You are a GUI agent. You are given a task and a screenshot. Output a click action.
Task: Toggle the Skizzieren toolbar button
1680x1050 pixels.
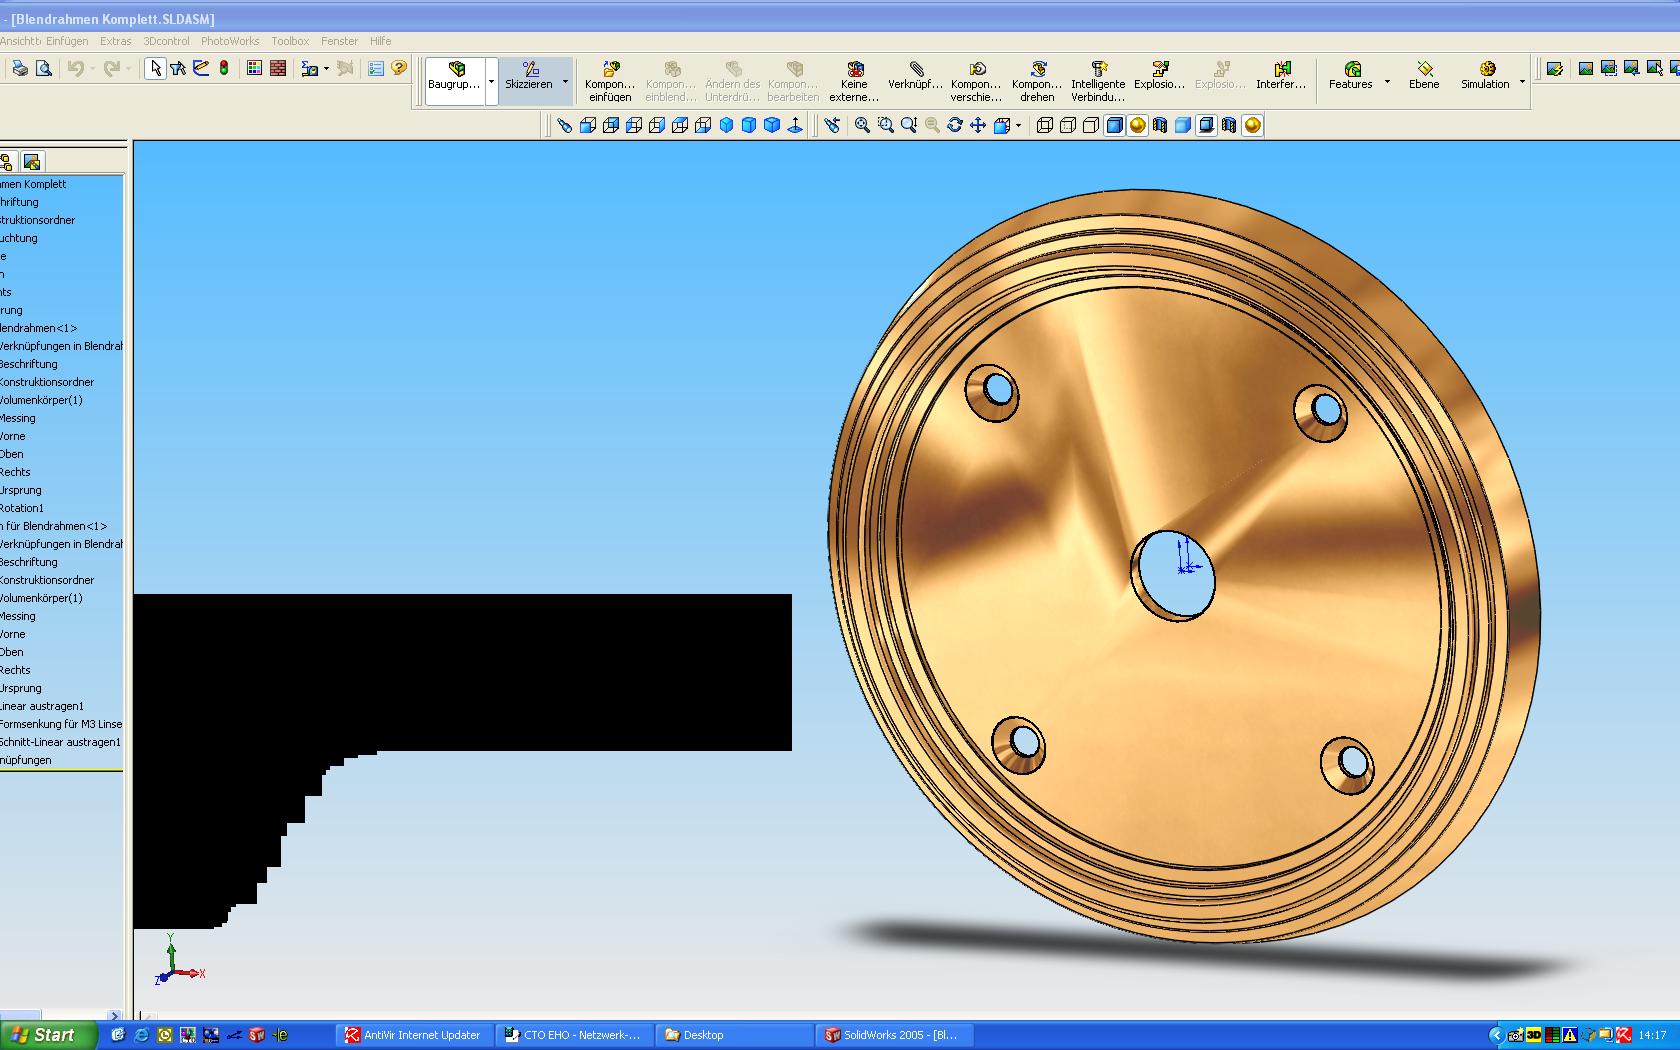pos(529,76)
